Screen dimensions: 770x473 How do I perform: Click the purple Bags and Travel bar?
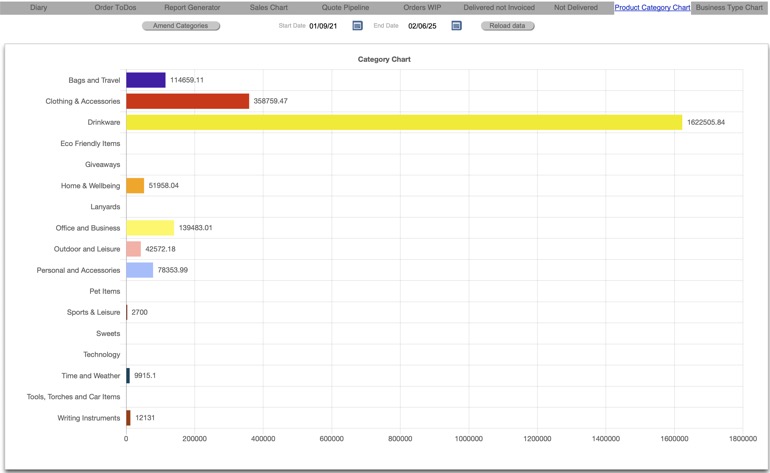[x=146, y=80]
